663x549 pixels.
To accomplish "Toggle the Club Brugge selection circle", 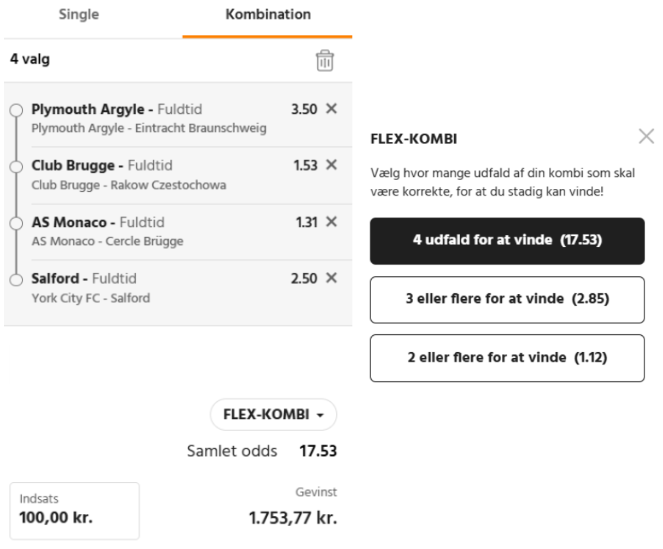I will coord(16,166).
